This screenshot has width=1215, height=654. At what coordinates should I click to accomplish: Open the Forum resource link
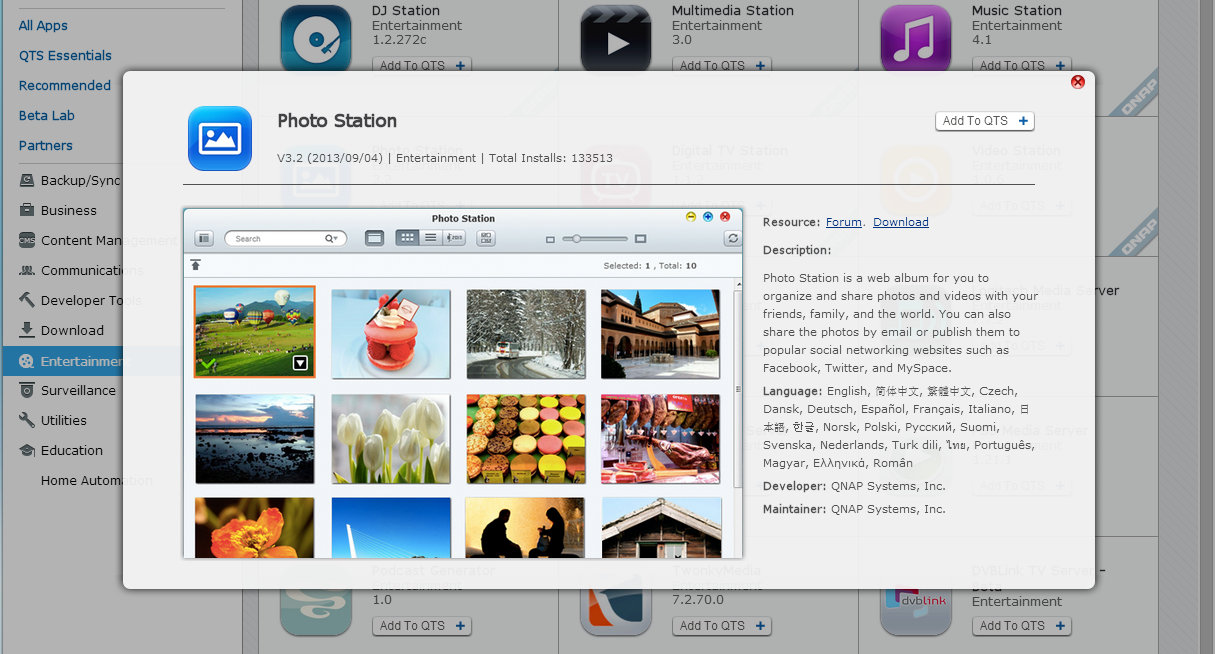843,222
